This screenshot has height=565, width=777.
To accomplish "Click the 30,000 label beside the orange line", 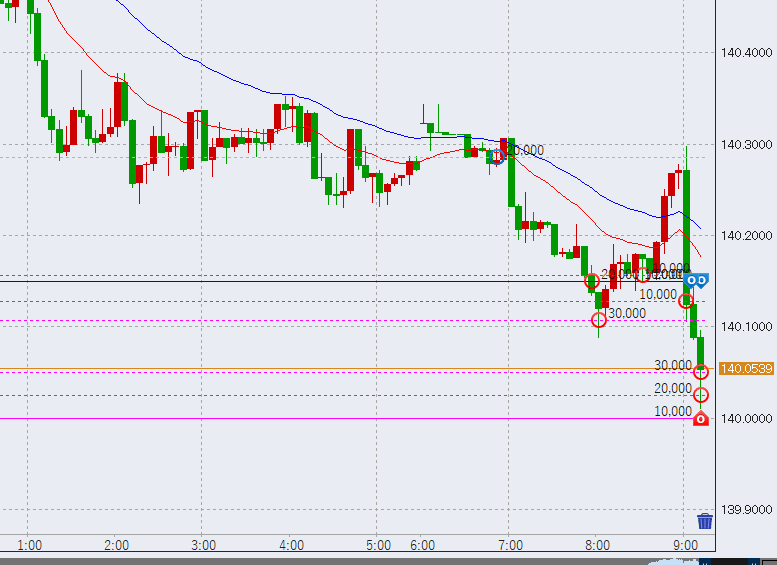I will (x=672, y=365).
